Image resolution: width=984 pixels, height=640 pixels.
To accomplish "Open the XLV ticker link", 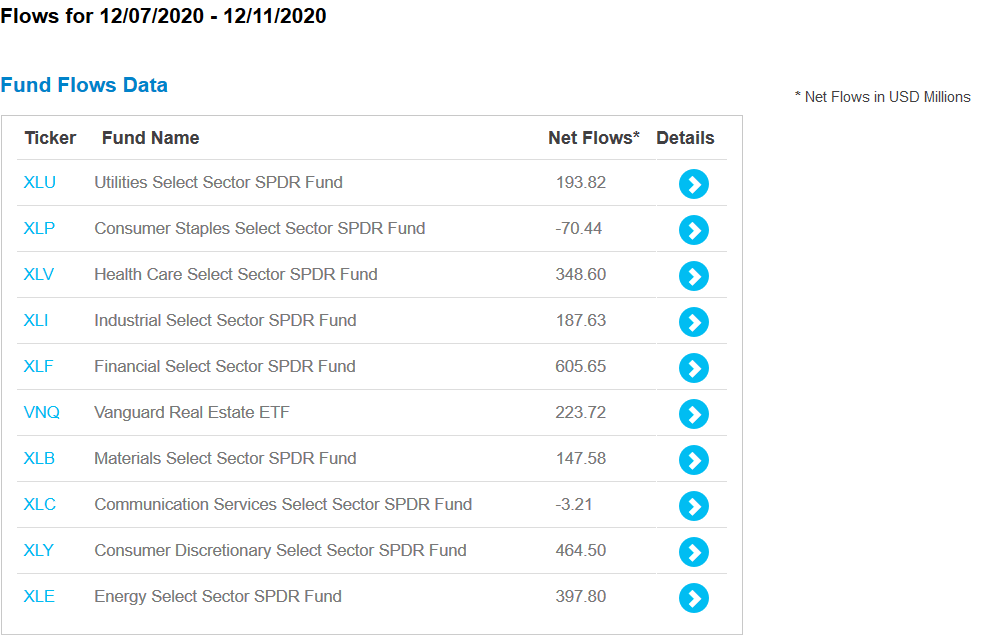I will [x=38, y=274].
